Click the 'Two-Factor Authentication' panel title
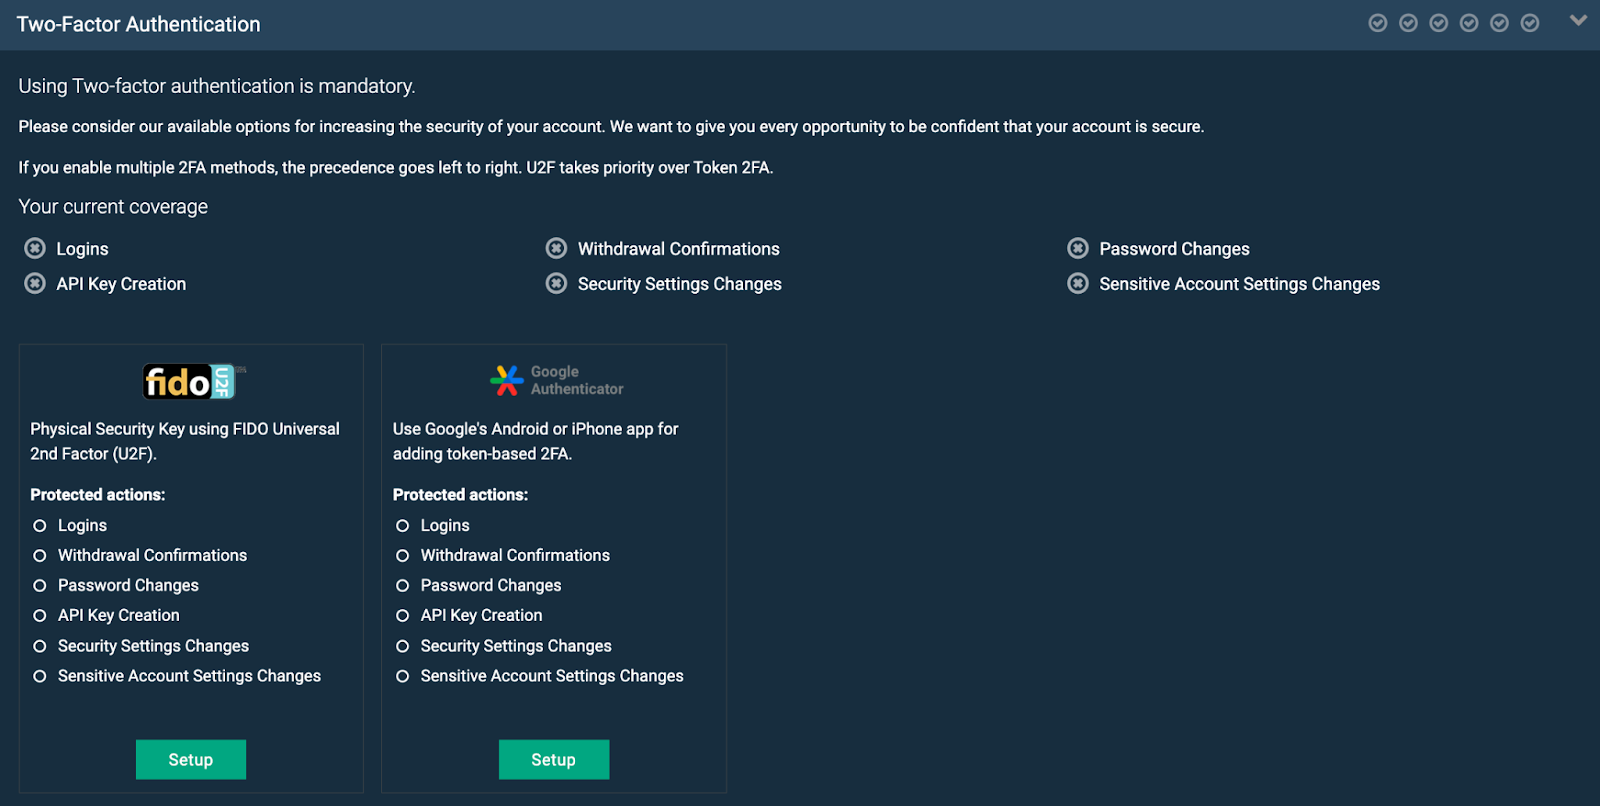The height and width of the screenshot is (806, 1600). (138, 24)
